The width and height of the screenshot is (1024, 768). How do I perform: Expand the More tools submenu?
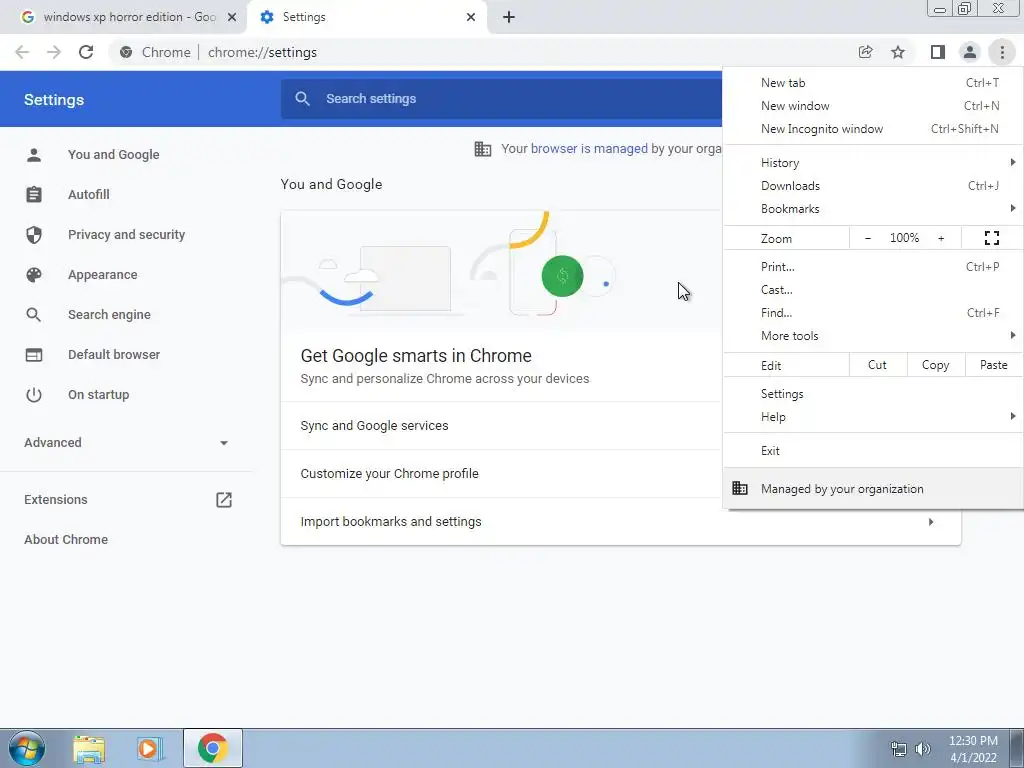point(872,336)
